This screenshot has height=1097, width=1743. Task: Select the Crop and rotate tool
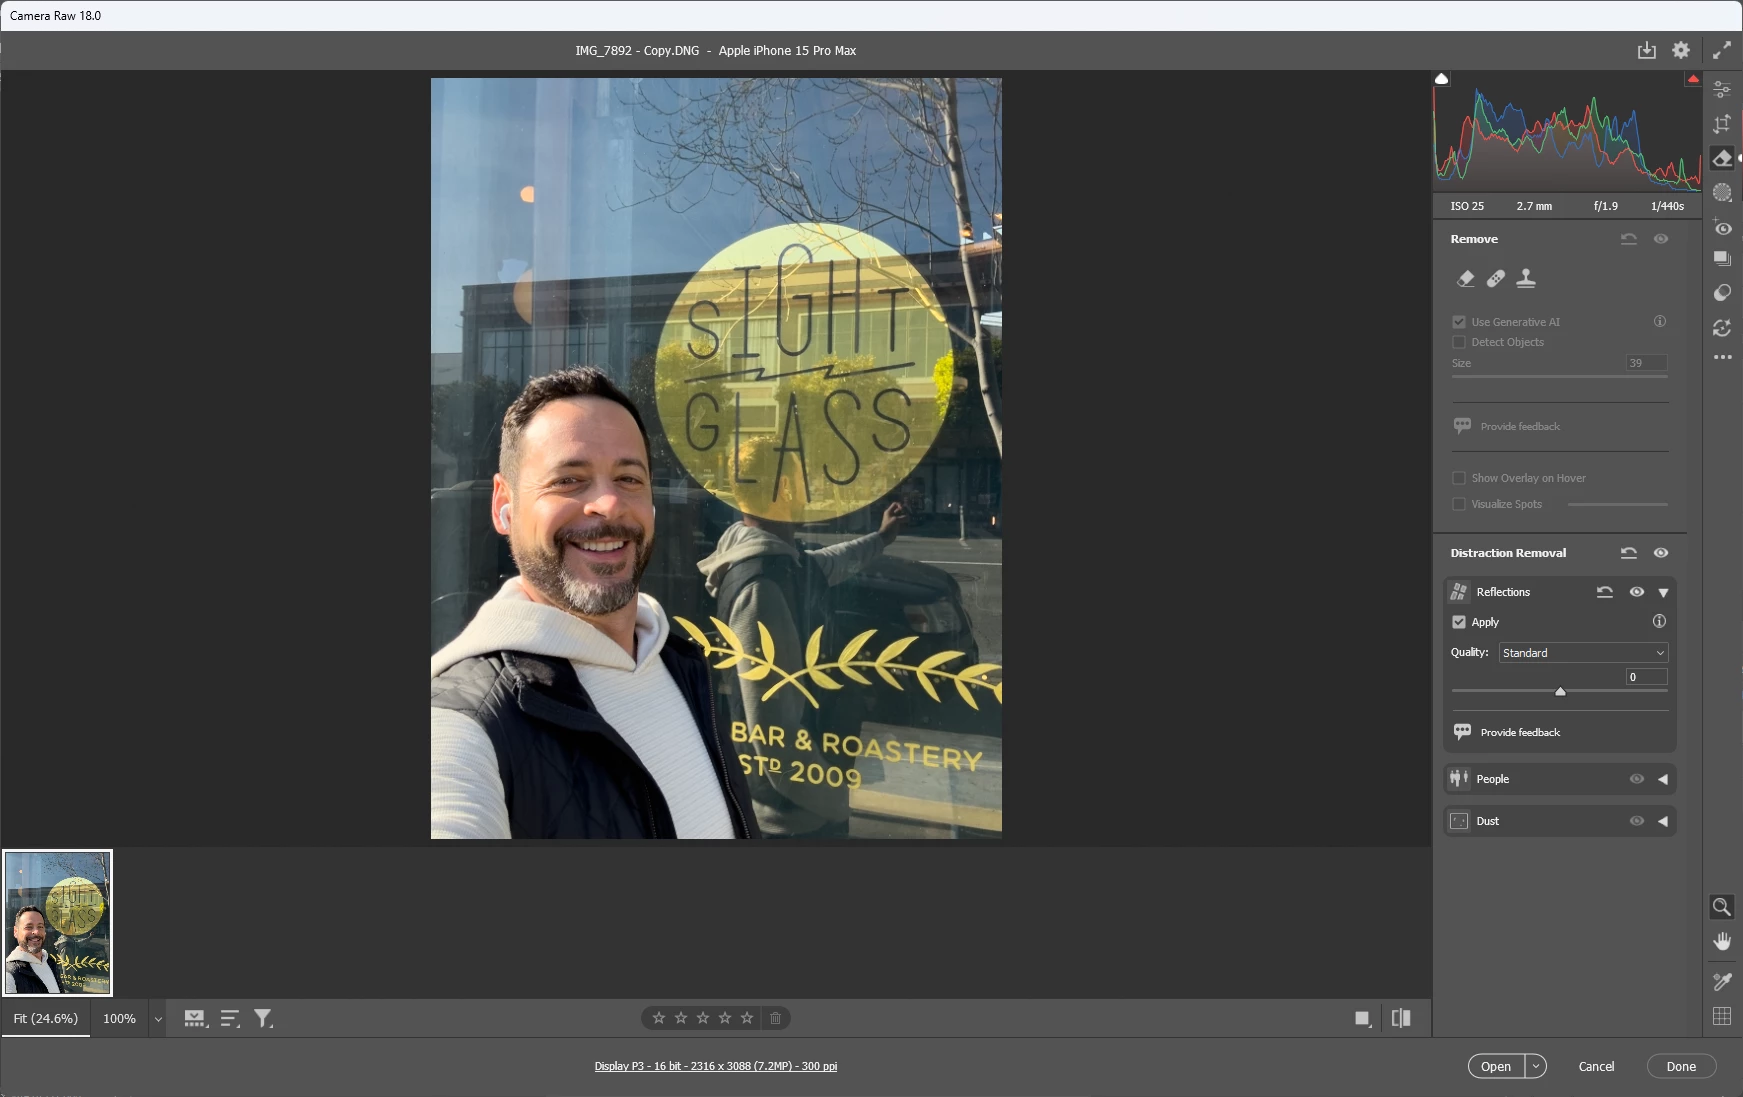click(x=1721, y=124)
